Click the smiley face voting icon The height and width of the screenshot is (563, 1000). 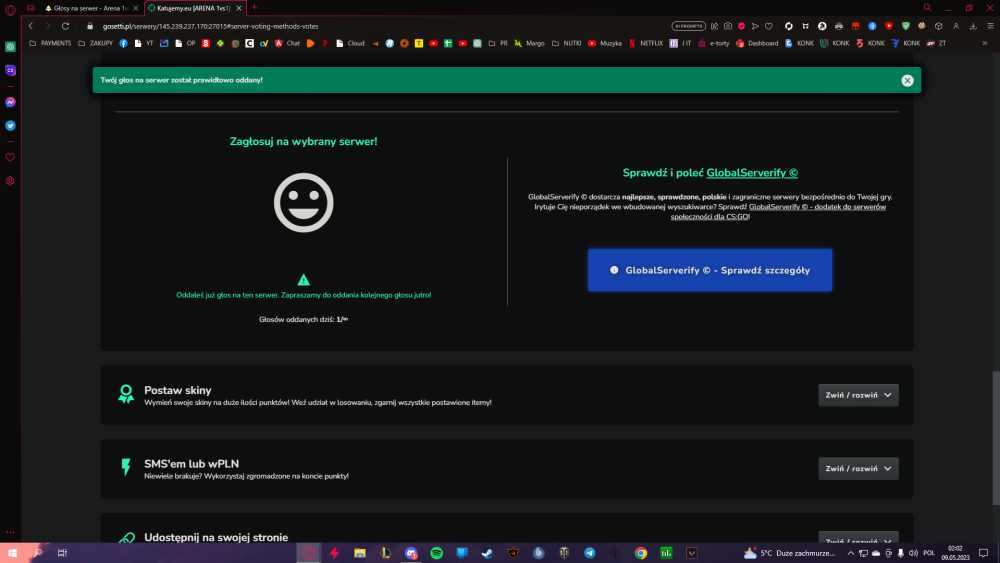coord(304,203)
